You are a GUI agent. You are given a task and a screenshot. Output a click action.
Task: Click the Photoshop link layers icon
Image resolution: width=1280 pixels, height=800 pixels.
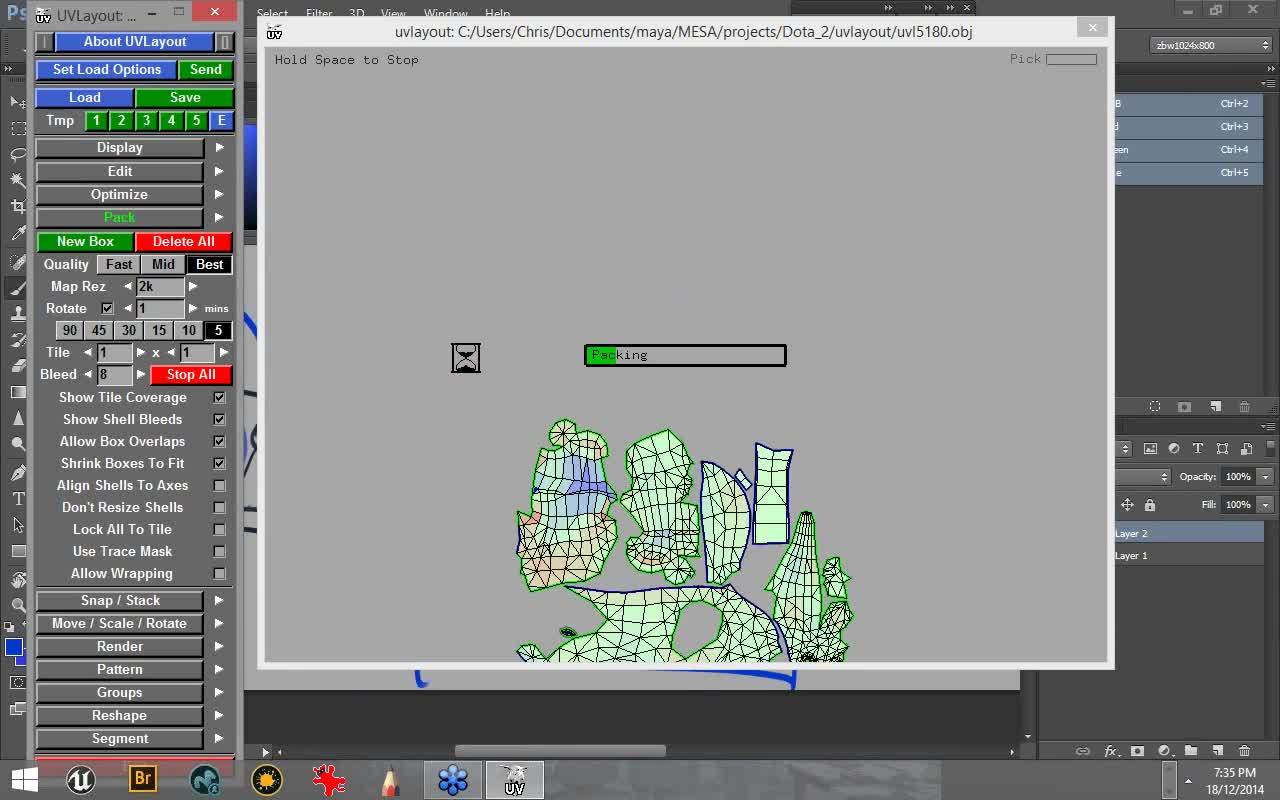(1083, 751)
